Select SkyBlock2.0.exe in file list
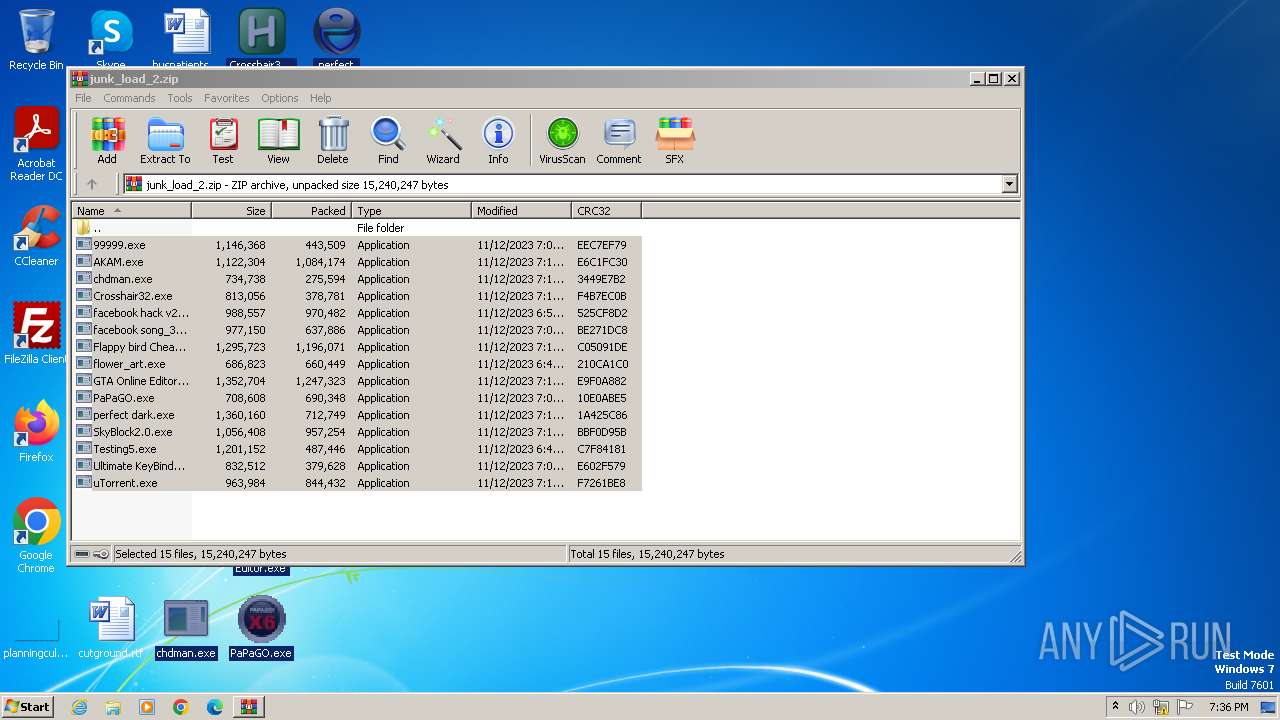The image size is (1280, 720). pyautogui.click(x=357, y=432)
